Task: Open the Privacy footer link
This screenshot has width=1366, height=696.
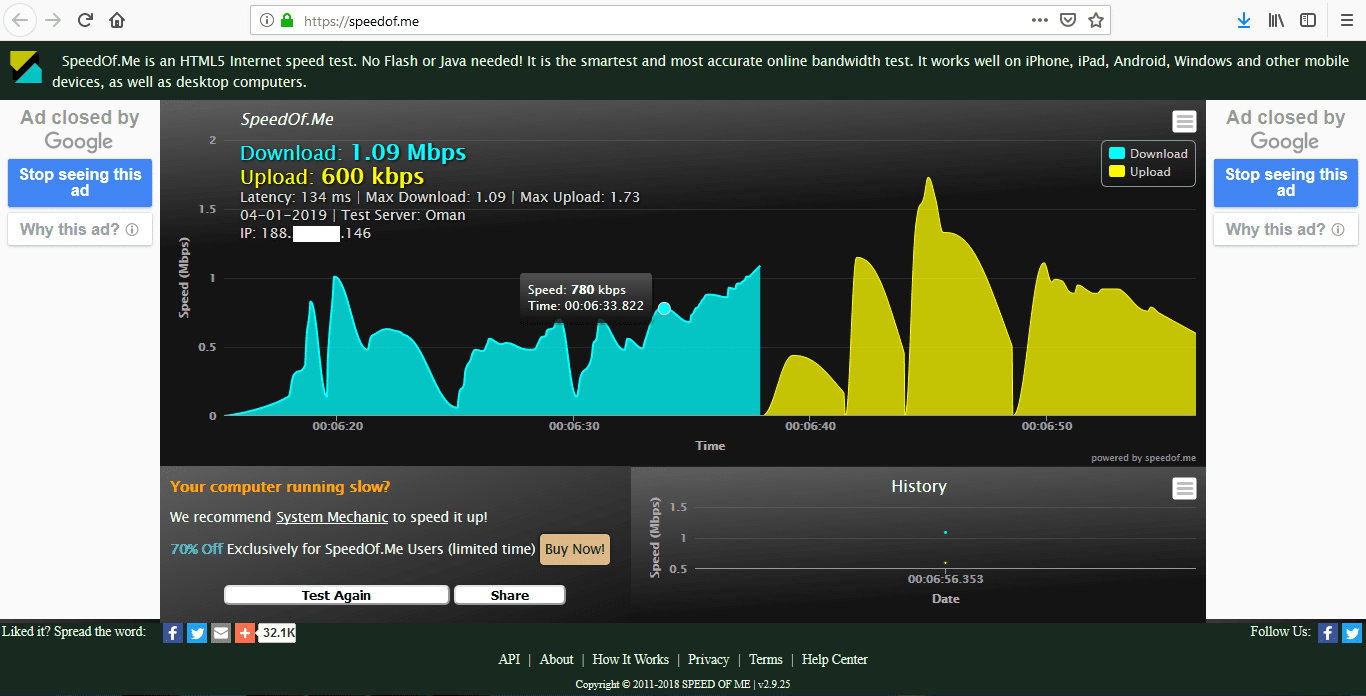Action: click(708, 659)
